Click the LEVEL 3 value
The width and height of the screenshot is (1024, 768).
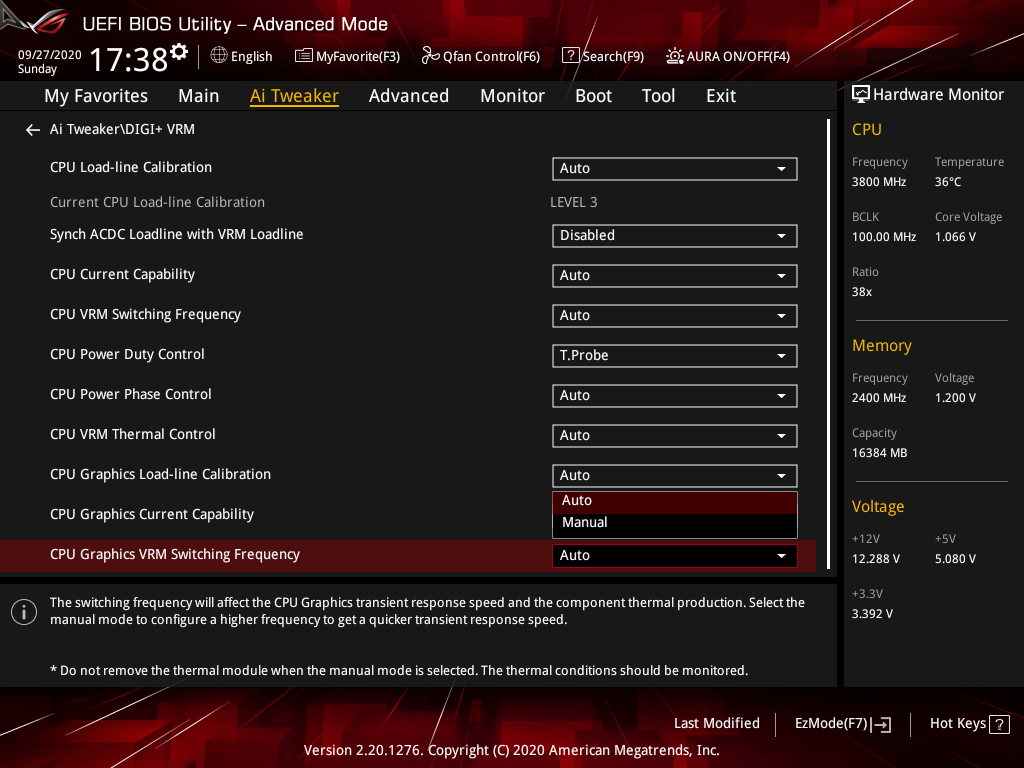(573, 202)
